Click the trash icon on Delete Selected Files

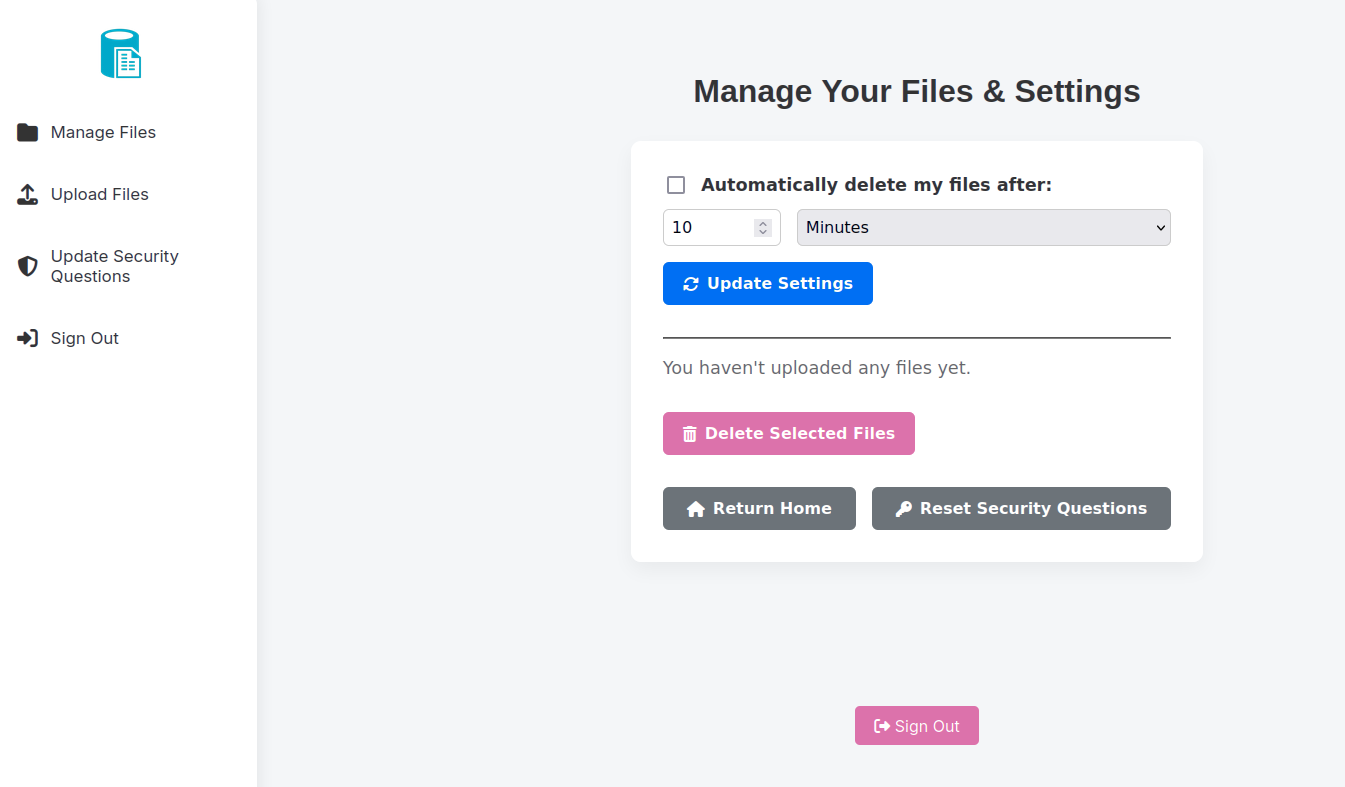[x=690, y=434]
